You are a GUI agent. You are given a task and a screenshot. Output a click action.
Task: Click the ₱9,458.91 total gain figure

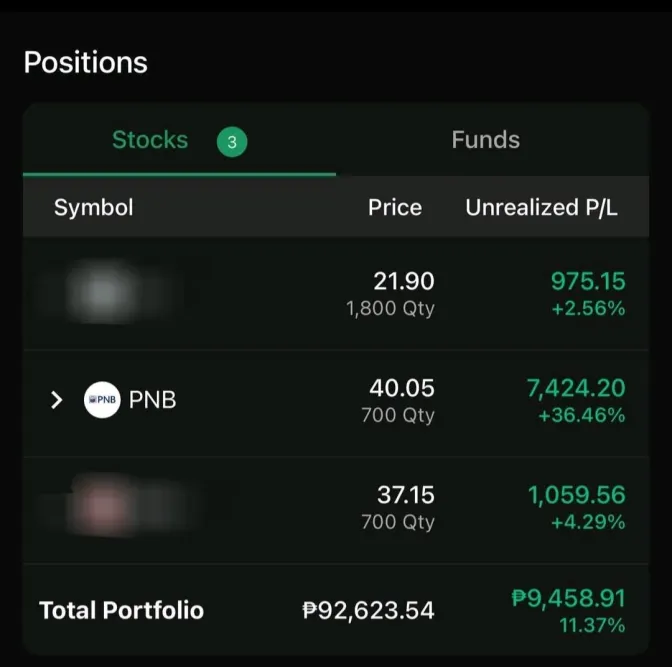[x=568, y=598]
